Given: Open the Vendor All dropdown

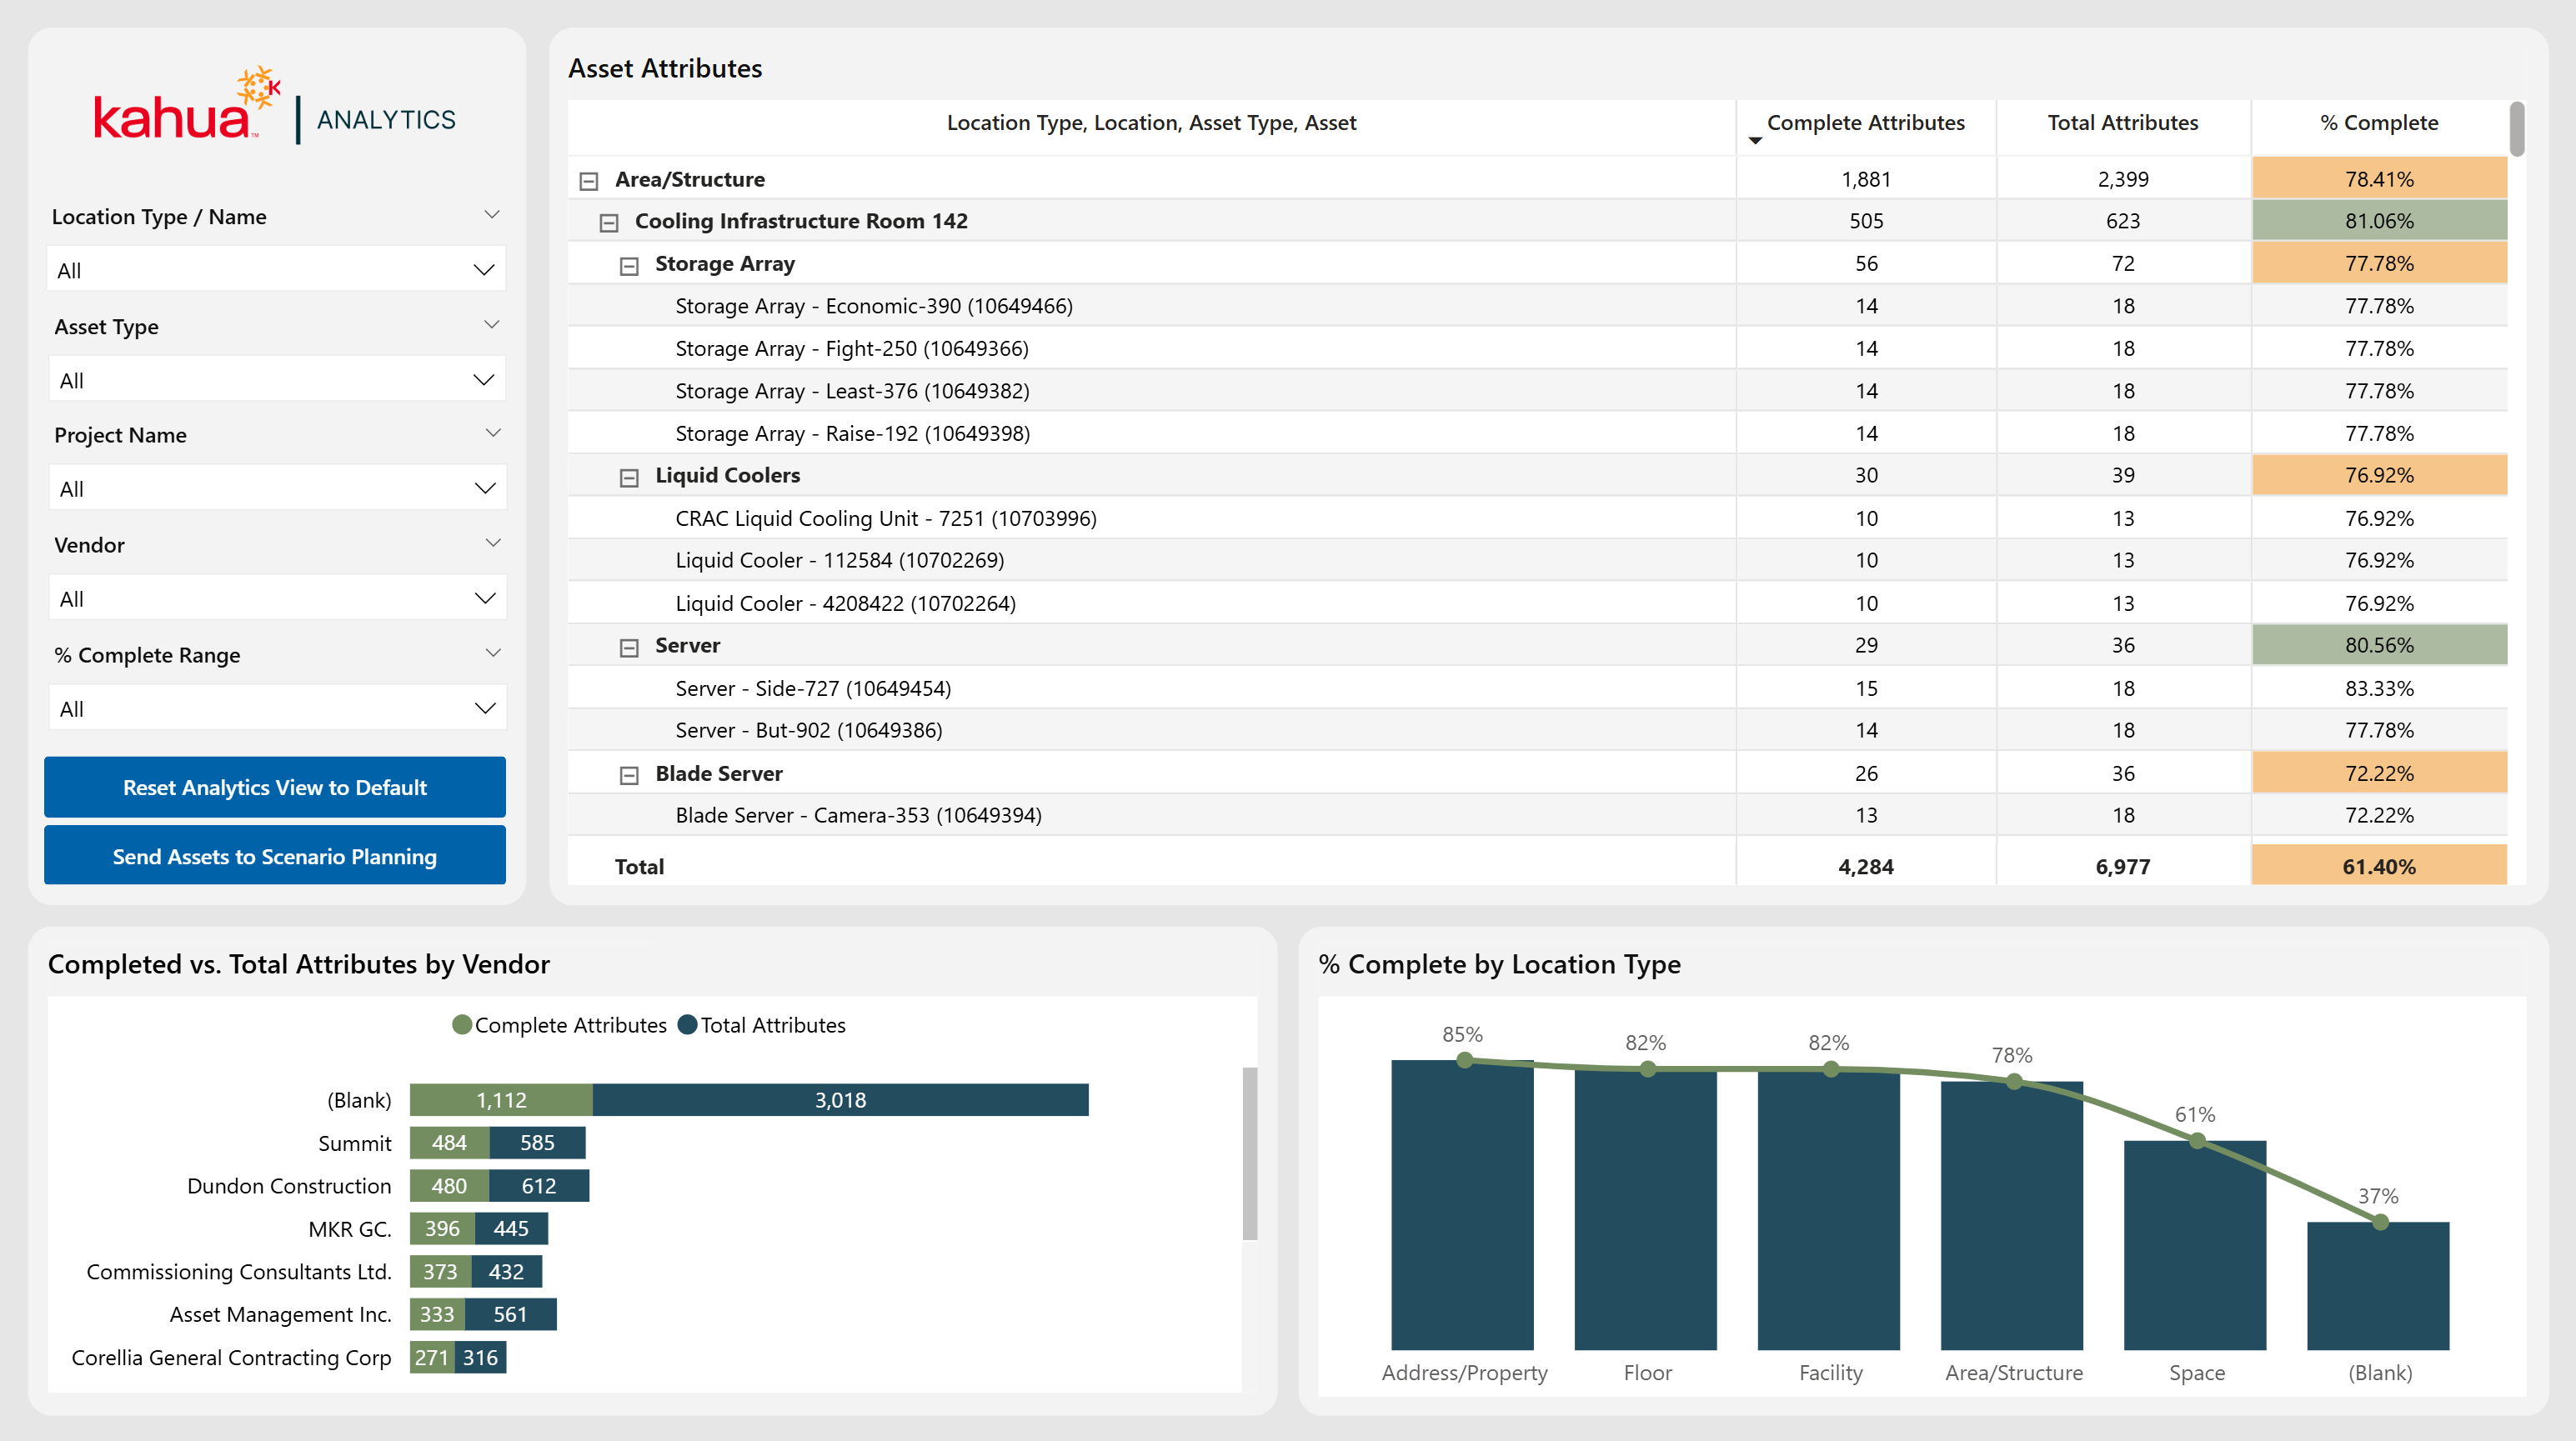Looking at the screenshot, I should tap(276, 599).
